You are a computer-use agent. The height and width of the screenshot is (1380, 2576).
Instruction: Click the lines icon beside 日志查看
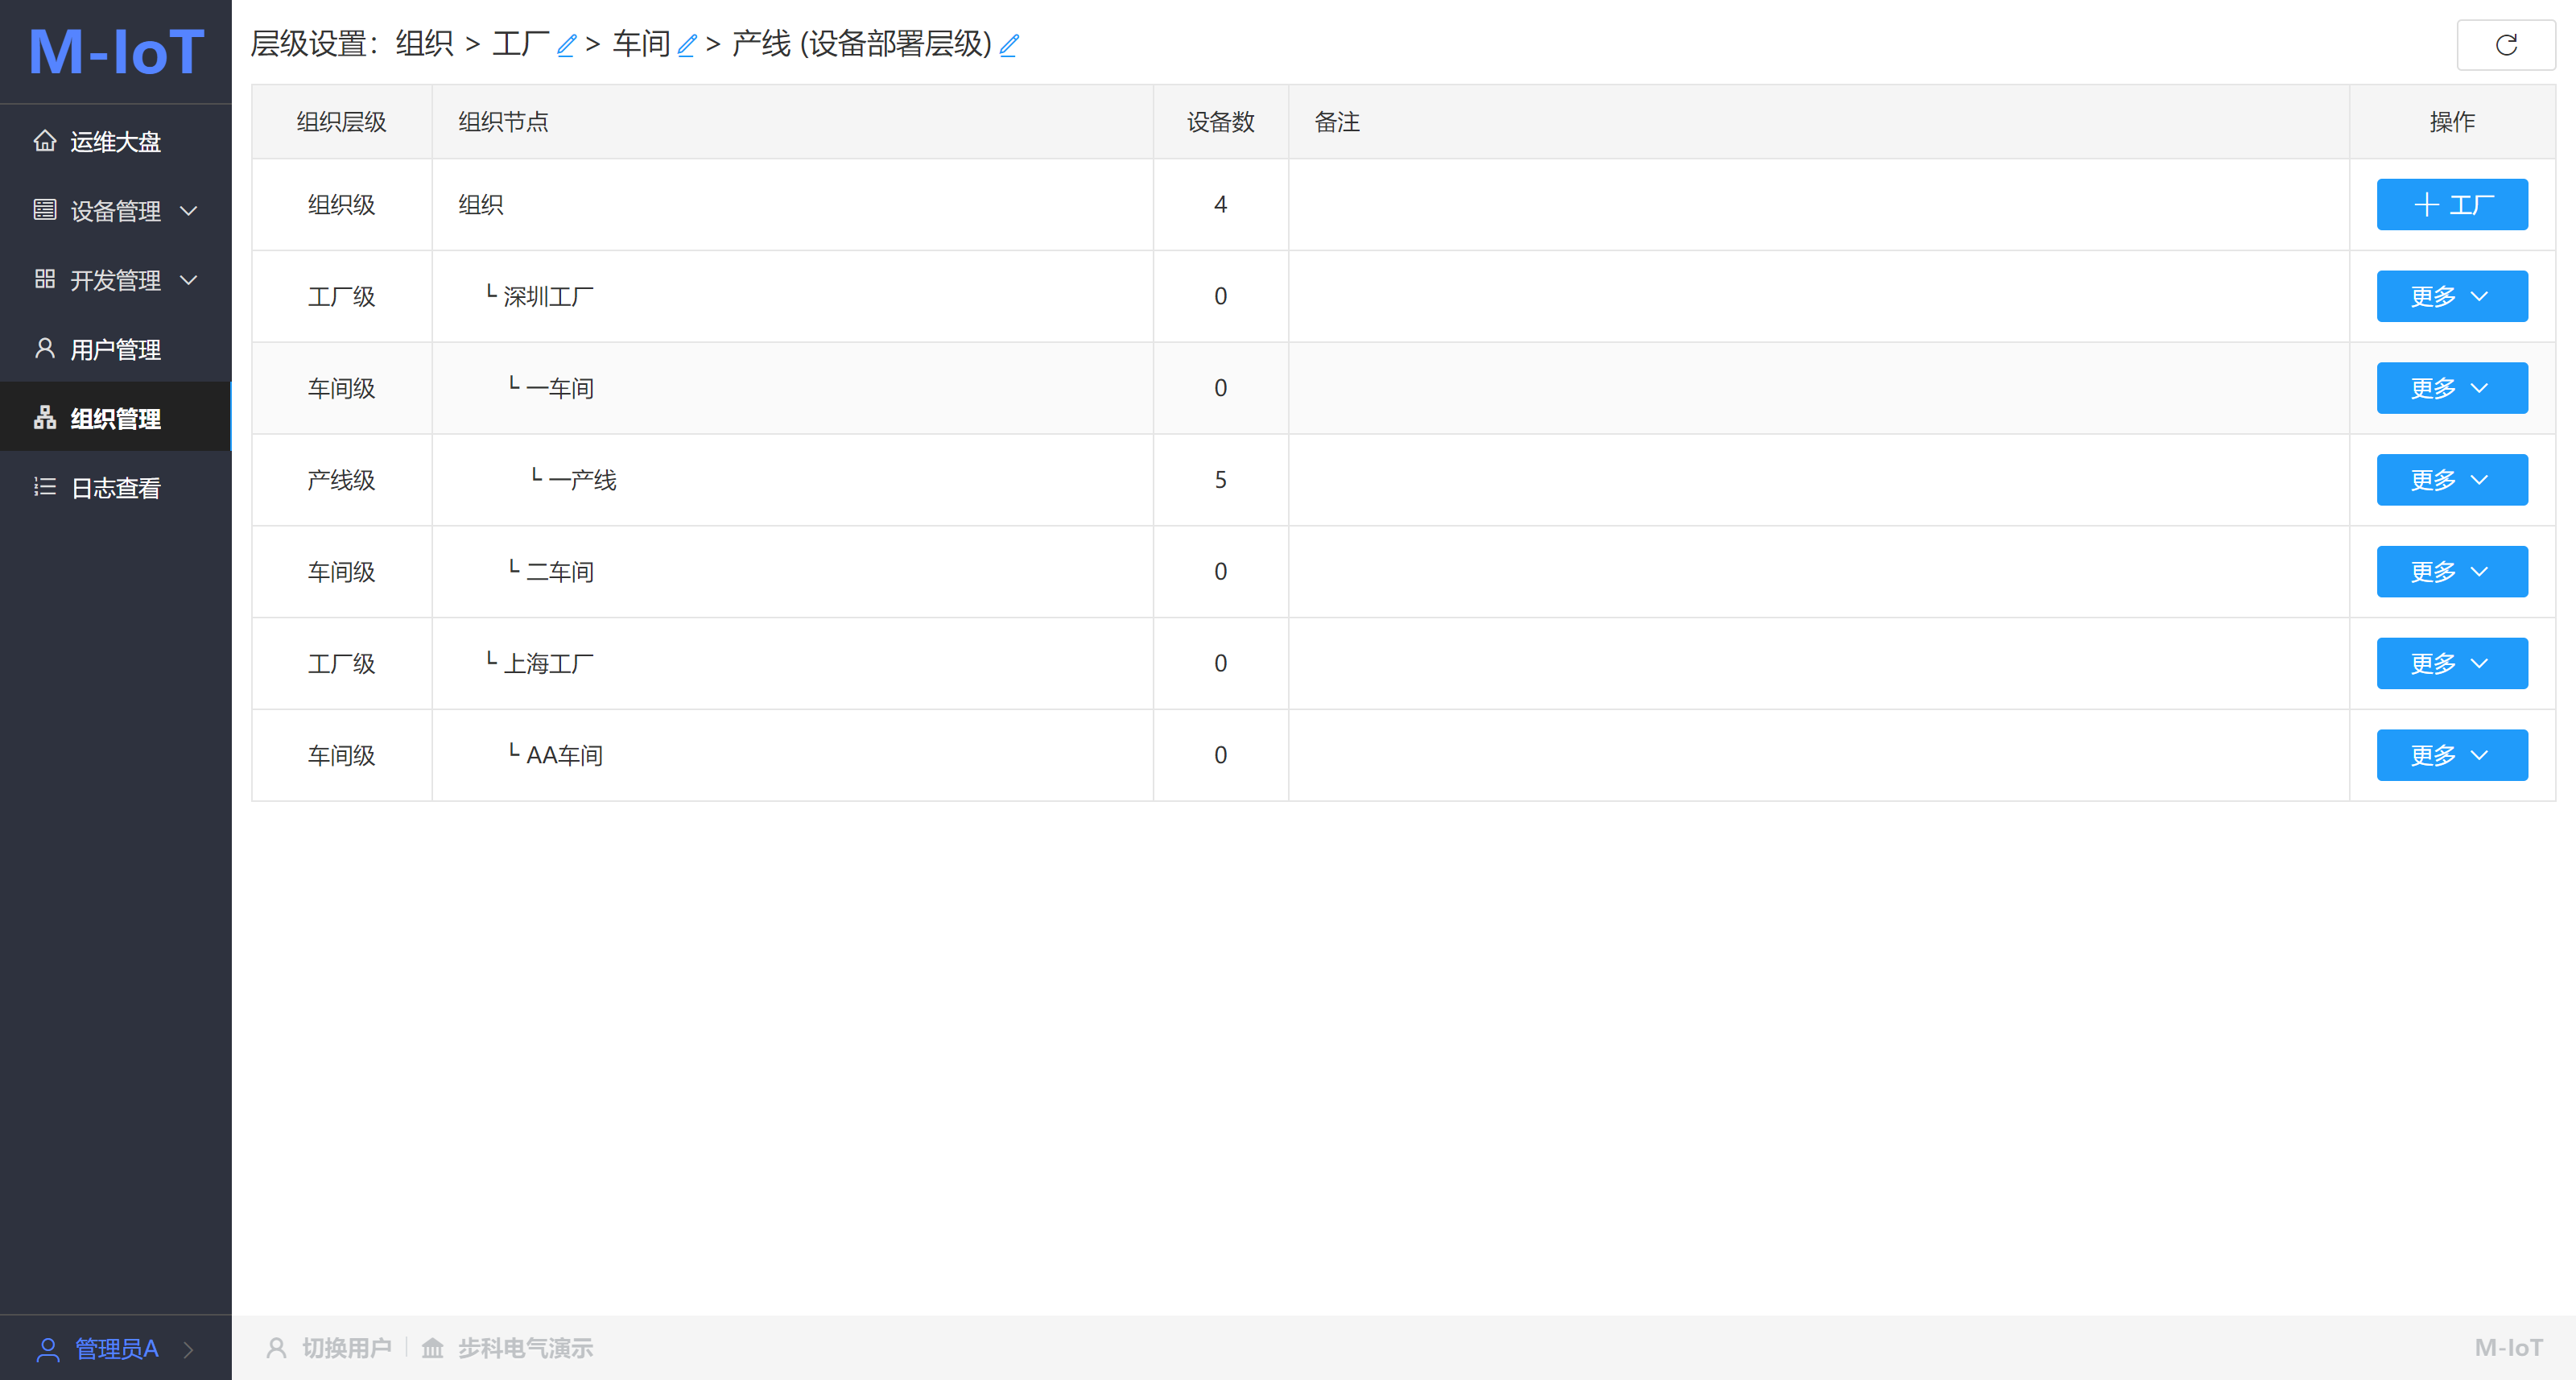click(x=45, y=487)
